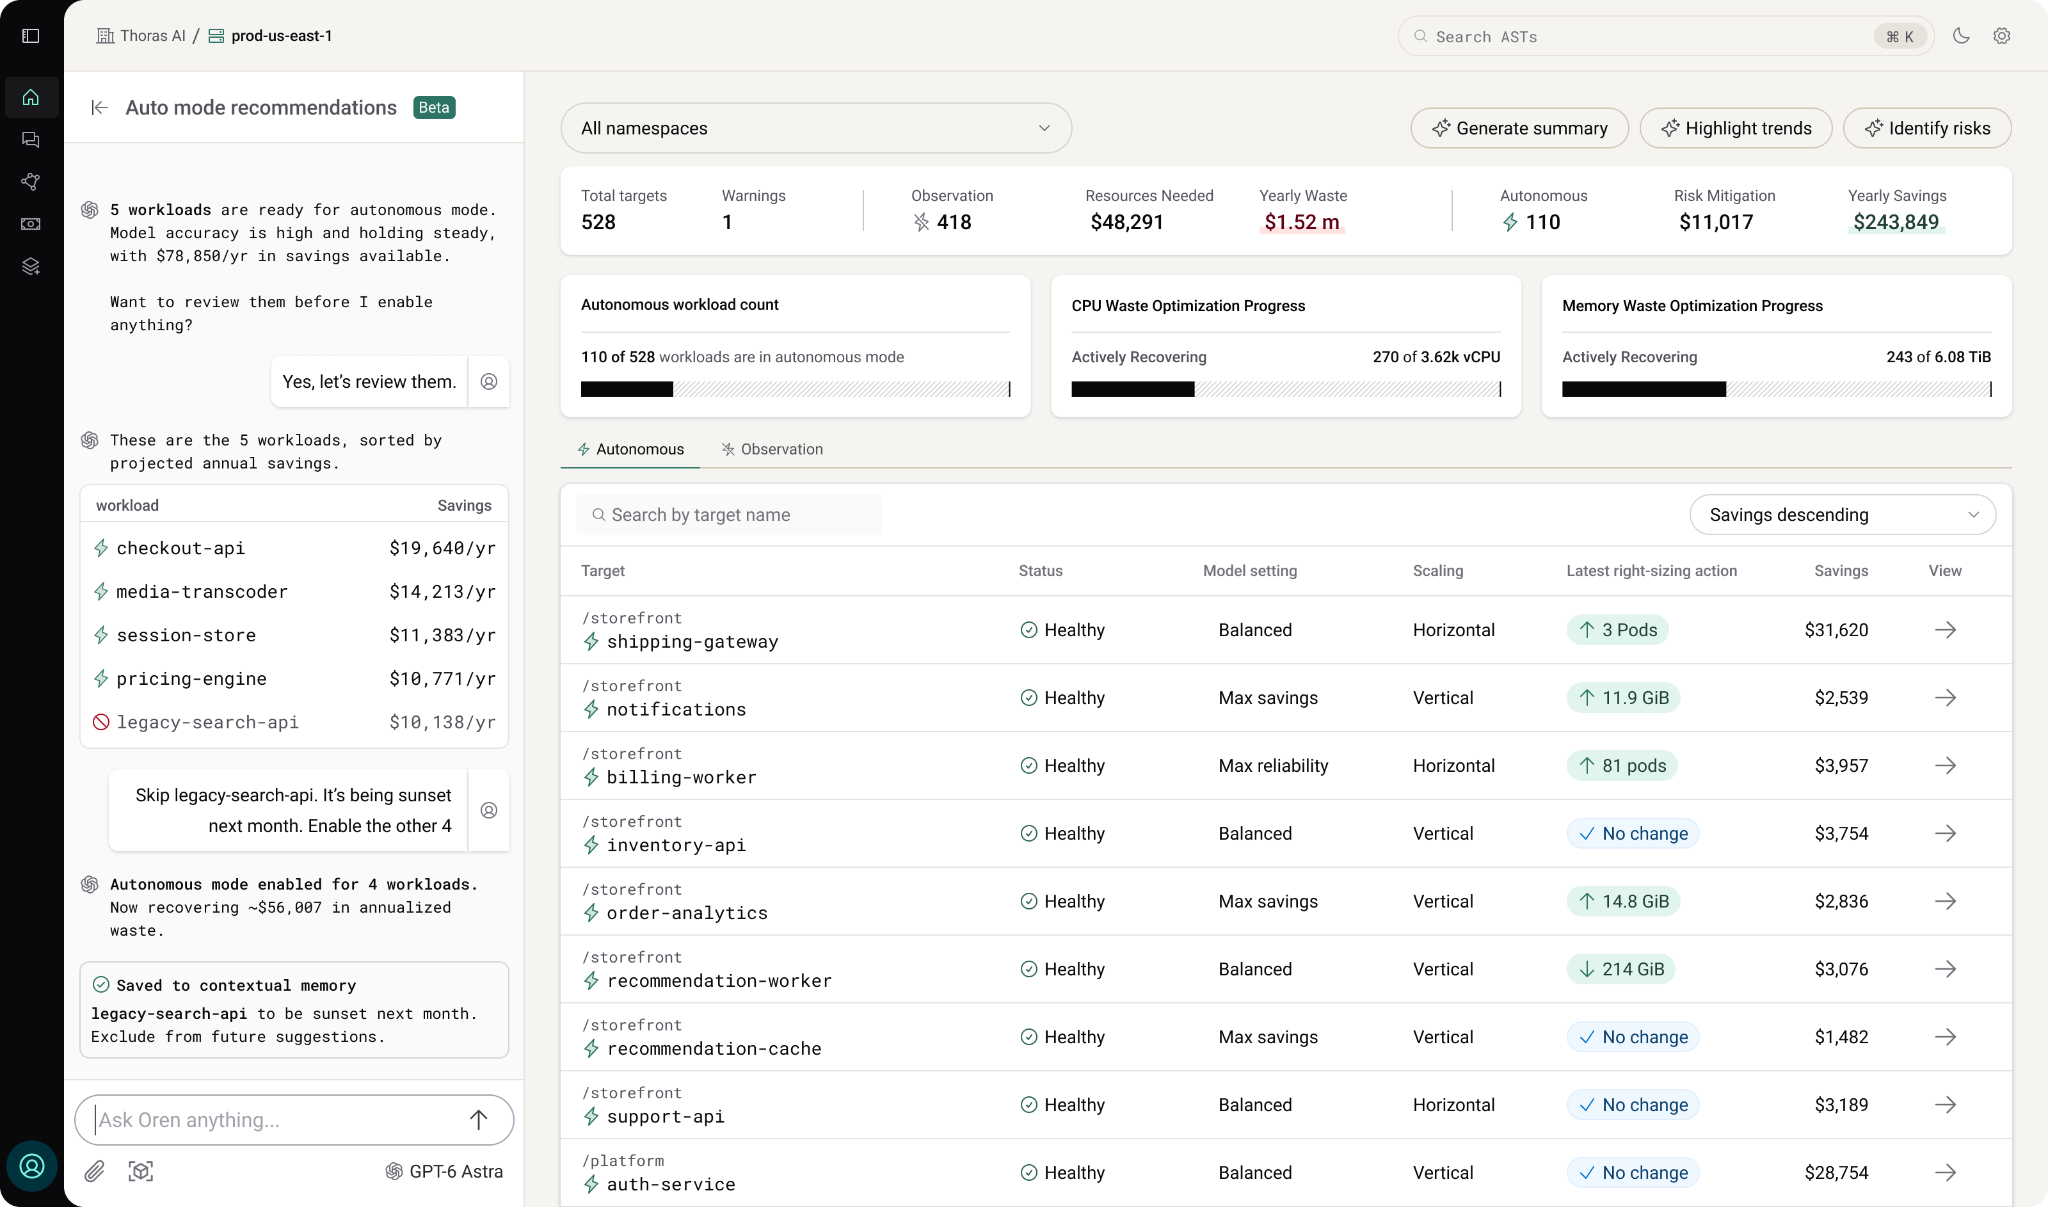Click the paperclip attach icon
This screenshot has width=2048, height=1207.
[95, 1171]
